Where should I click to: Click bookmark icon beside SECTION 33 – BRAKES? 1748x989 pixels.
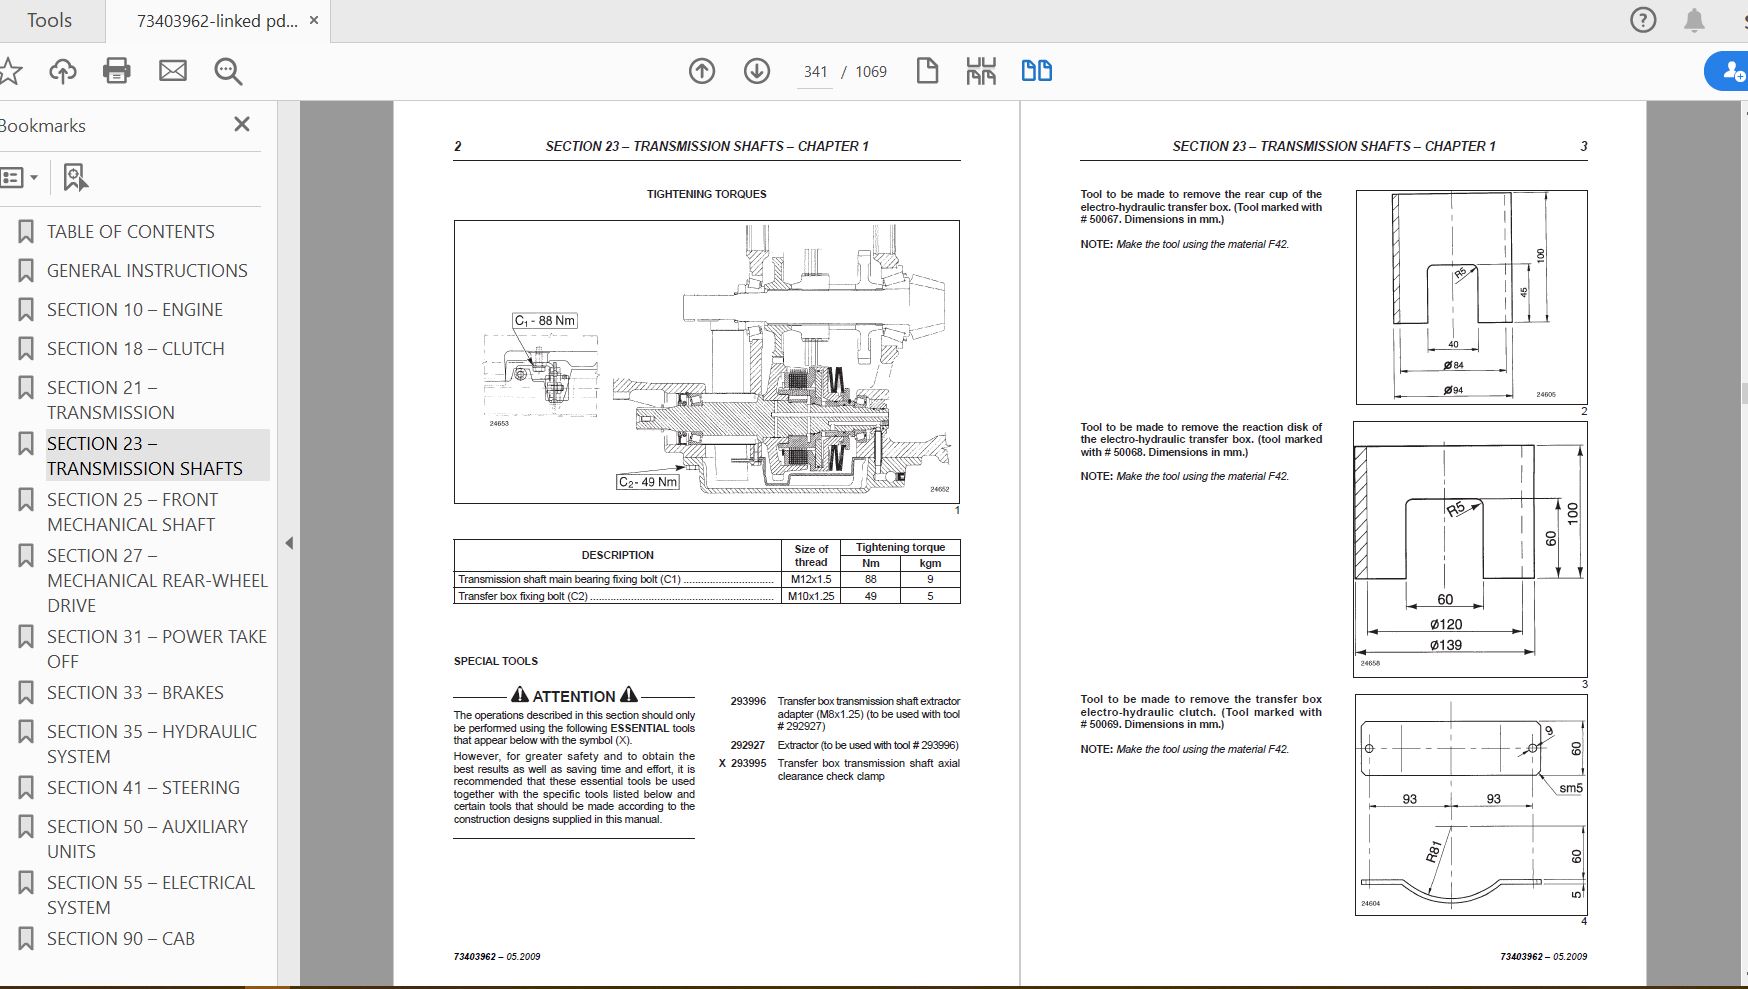[x=26, y=693]
